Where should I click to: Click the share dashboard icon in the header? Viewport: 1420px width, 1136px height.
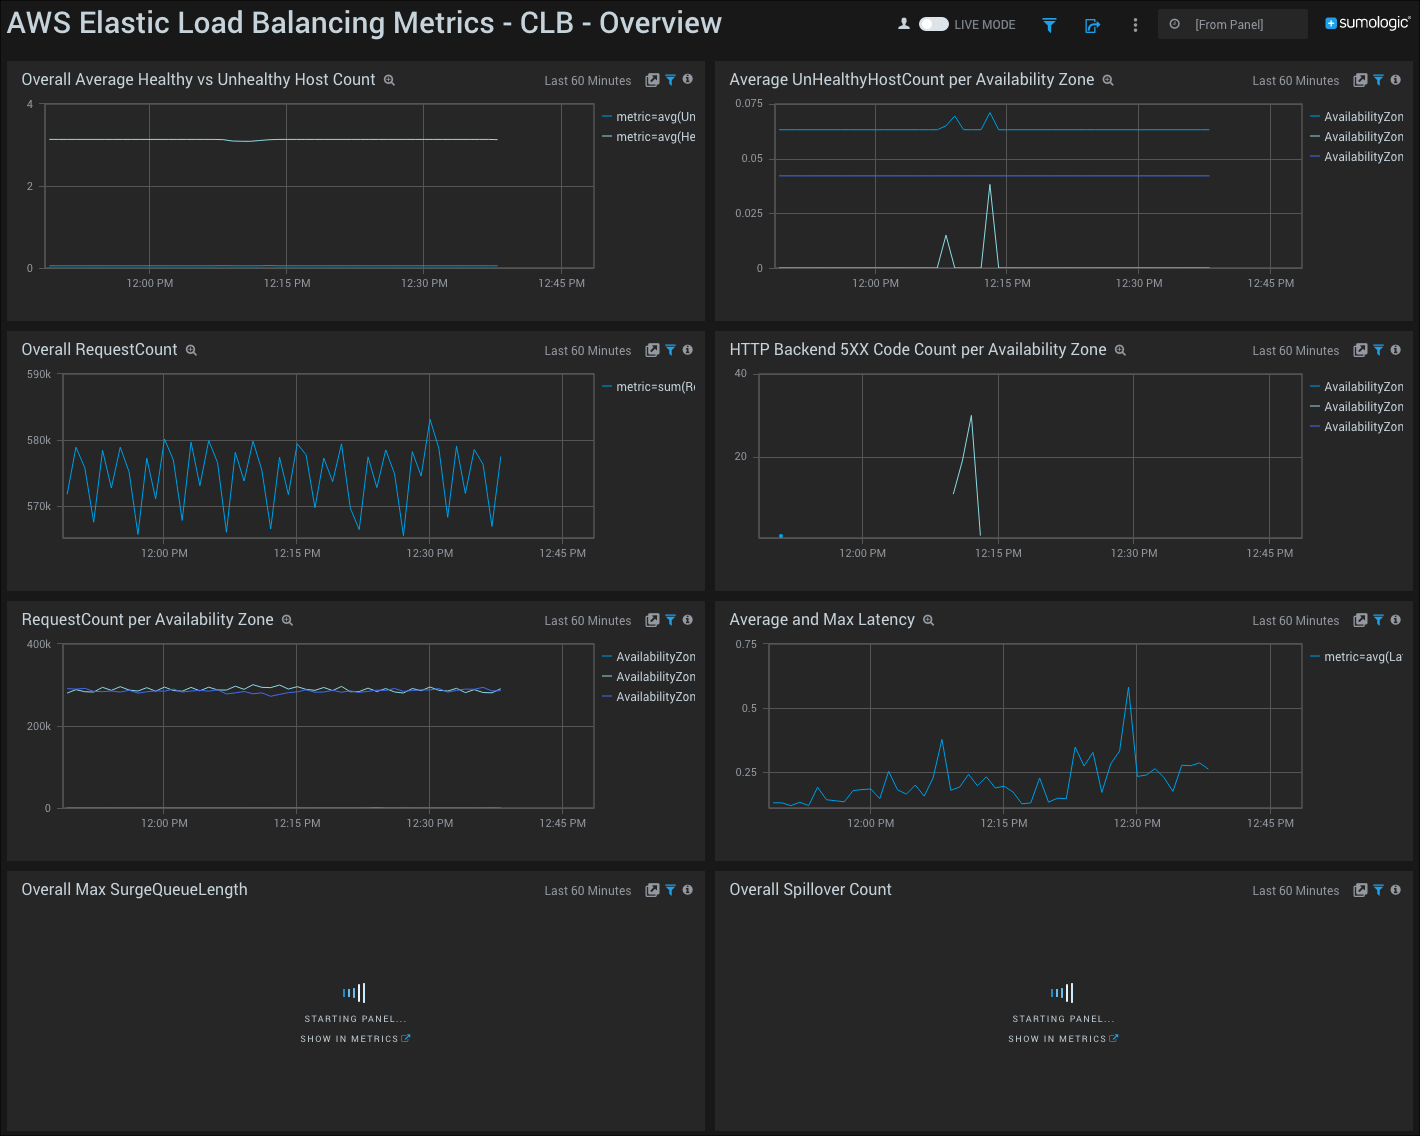click(1092, 24)
